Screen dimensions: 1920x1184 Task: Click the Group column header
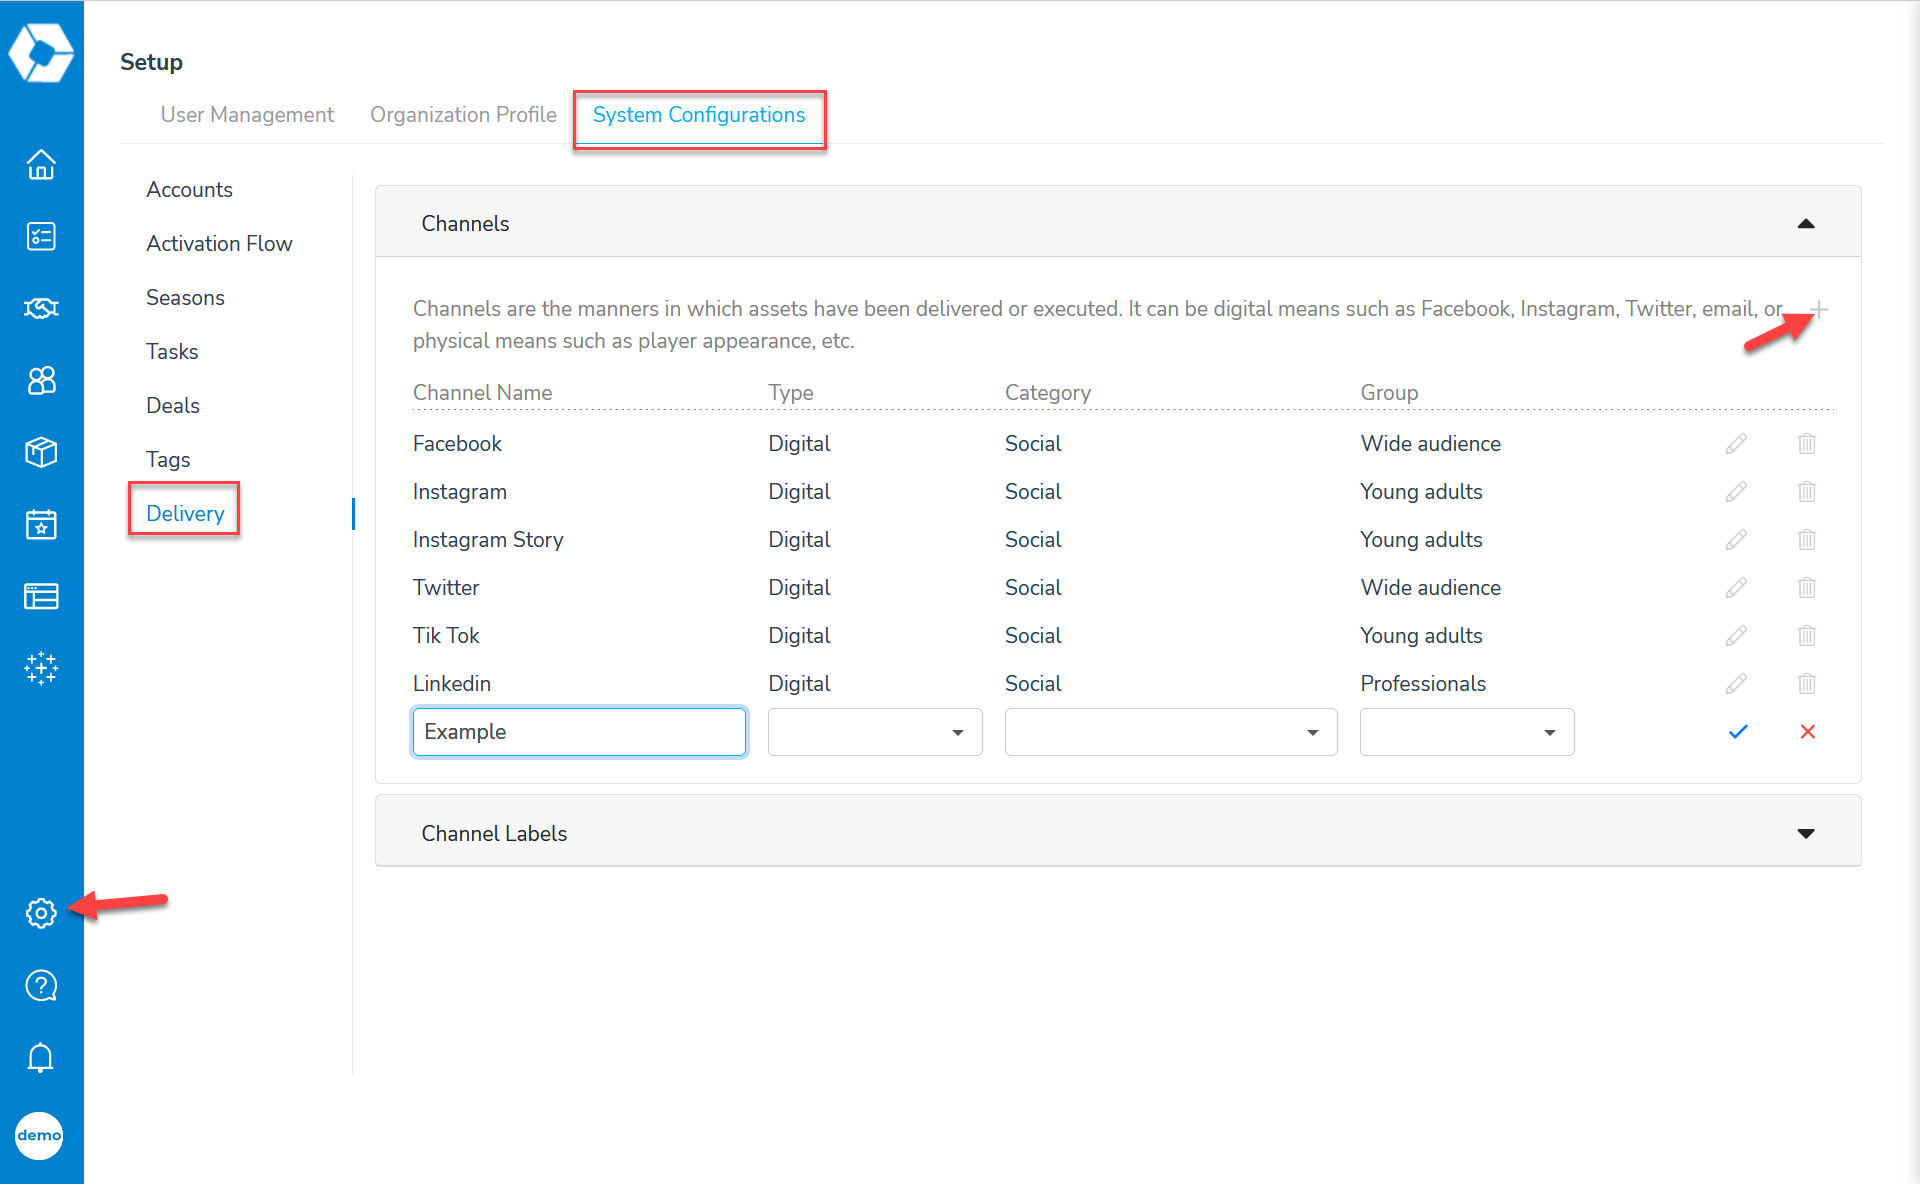(1389, 393)
